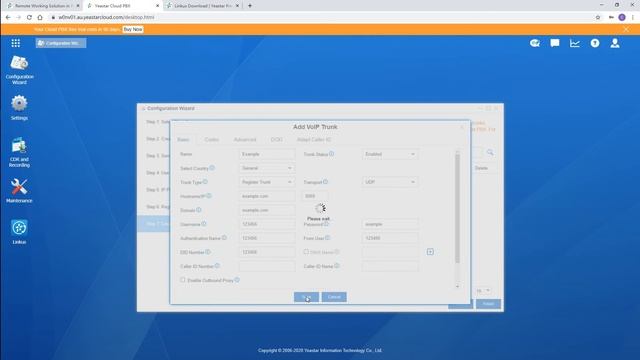
Task: Close the Add VoIP Trunk dialog
Action: 462,127
